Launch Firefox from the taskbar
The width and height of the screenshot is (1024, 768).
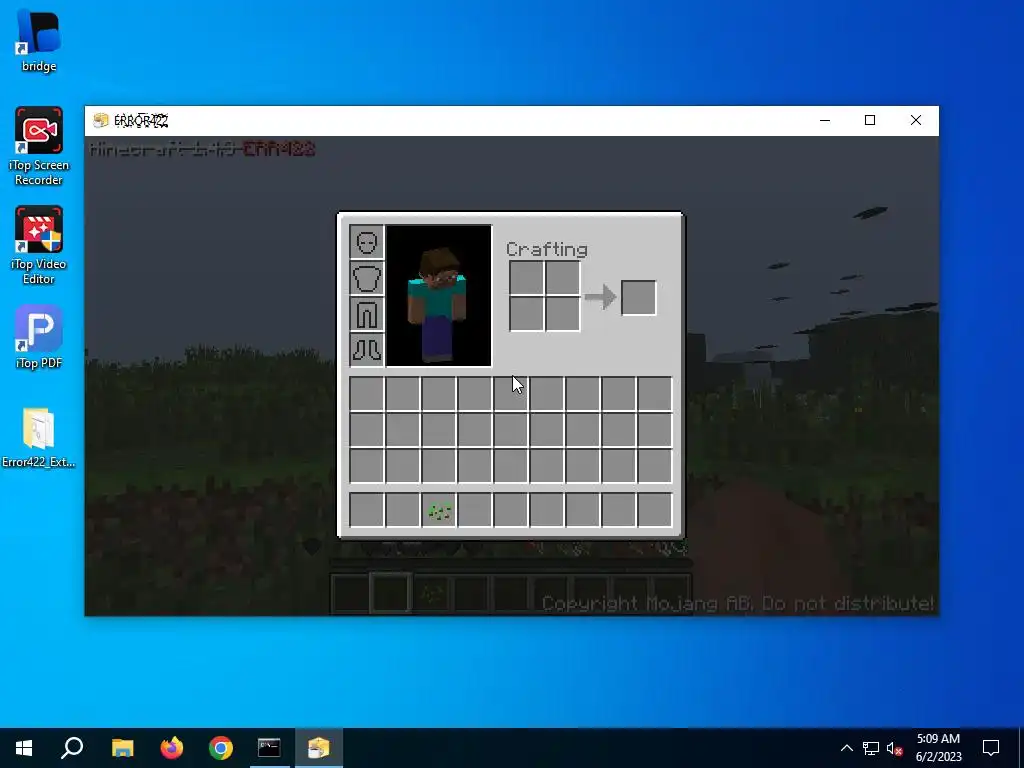172,748
